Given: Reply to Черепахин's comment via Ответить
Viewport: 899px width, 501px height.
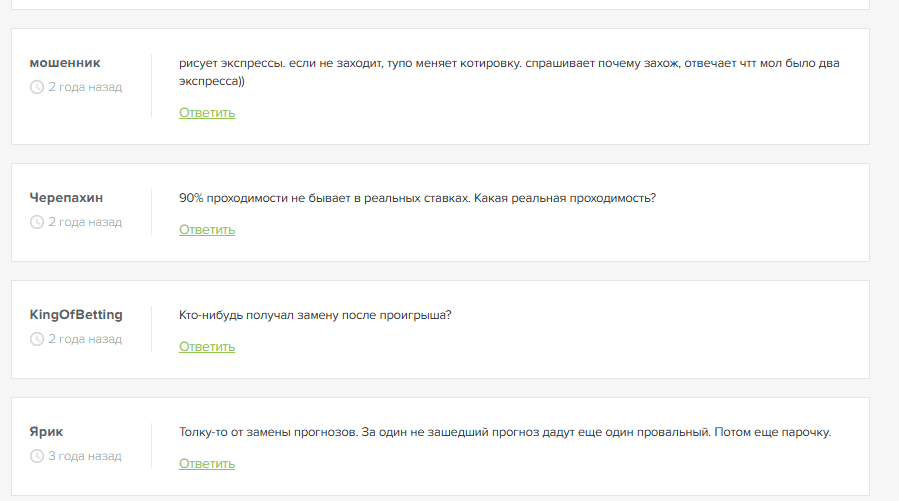Looking at the screenshot, I should coord(207,230).
